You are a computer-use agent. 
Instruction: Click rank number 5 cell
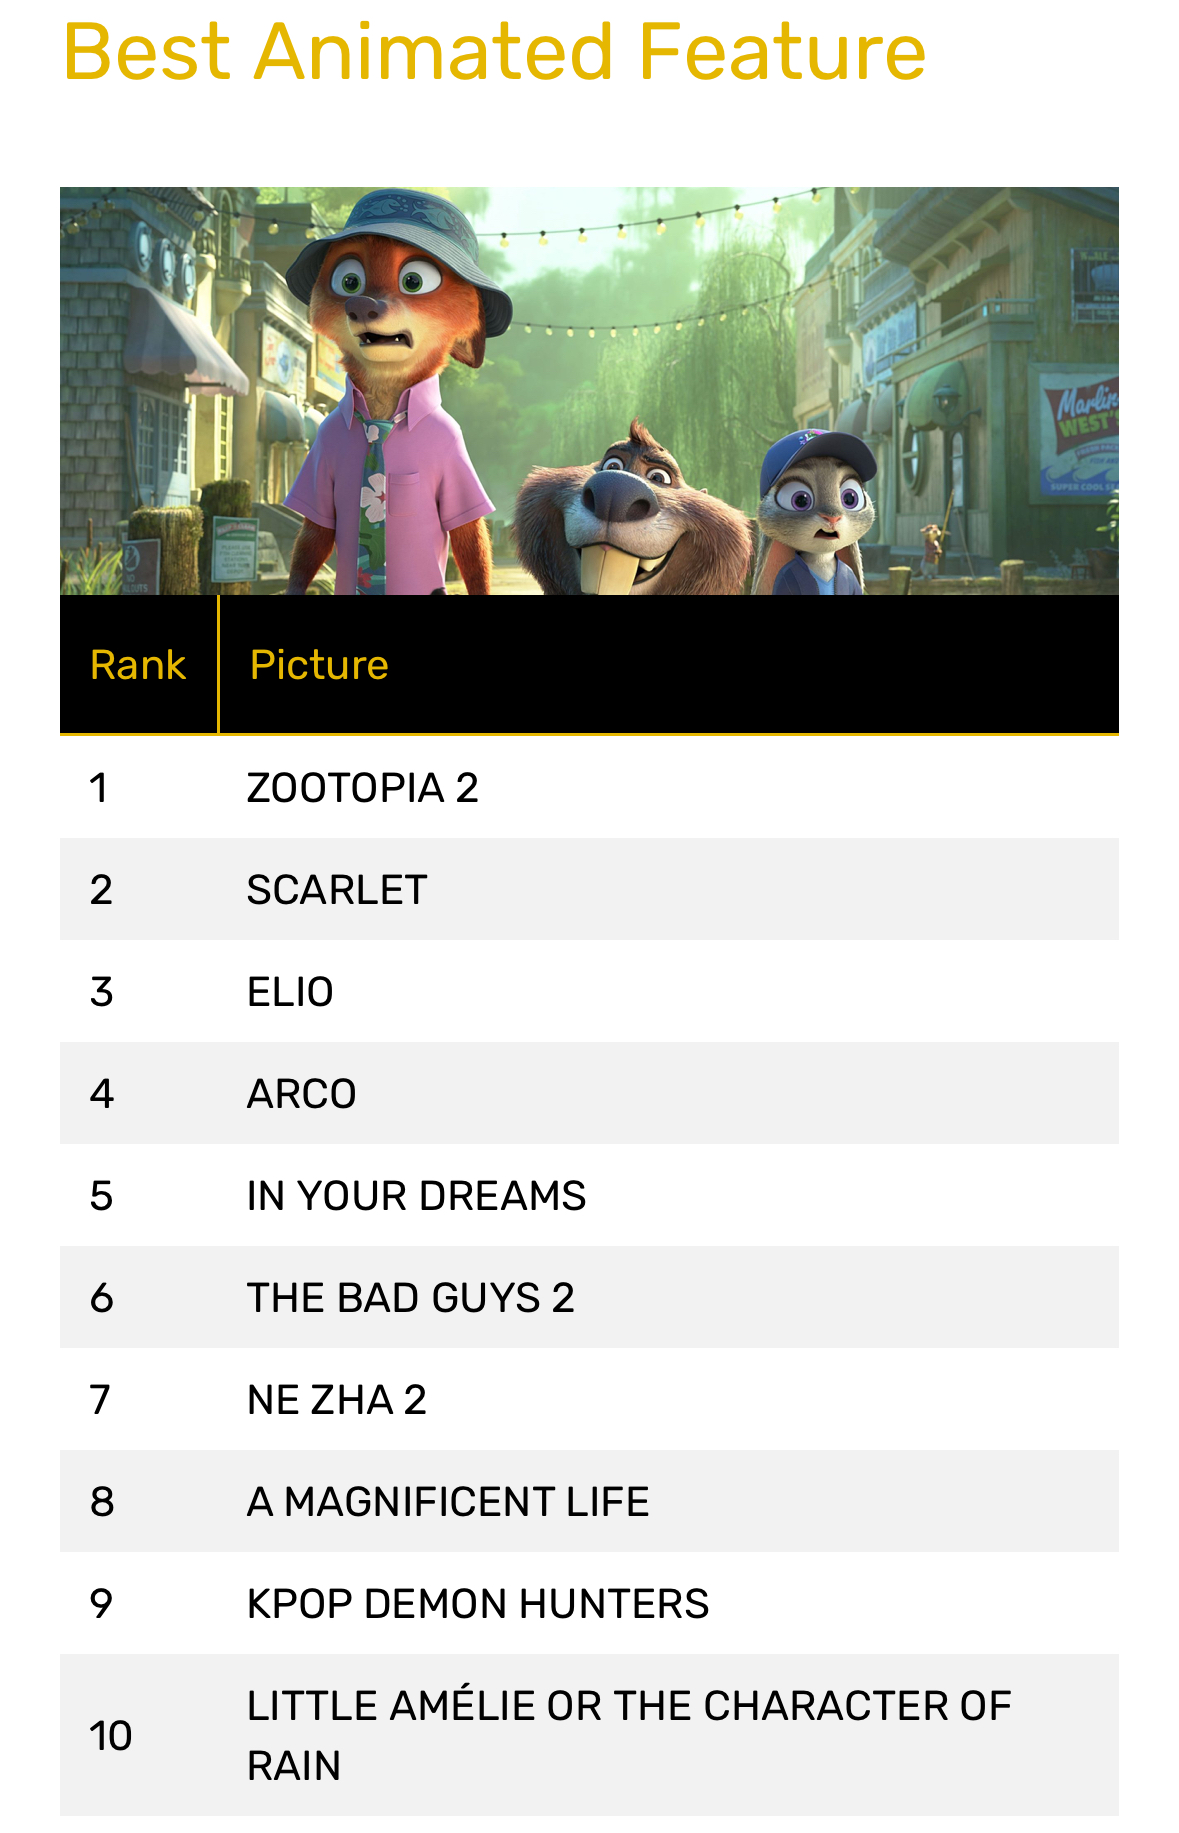point(101,1196)
